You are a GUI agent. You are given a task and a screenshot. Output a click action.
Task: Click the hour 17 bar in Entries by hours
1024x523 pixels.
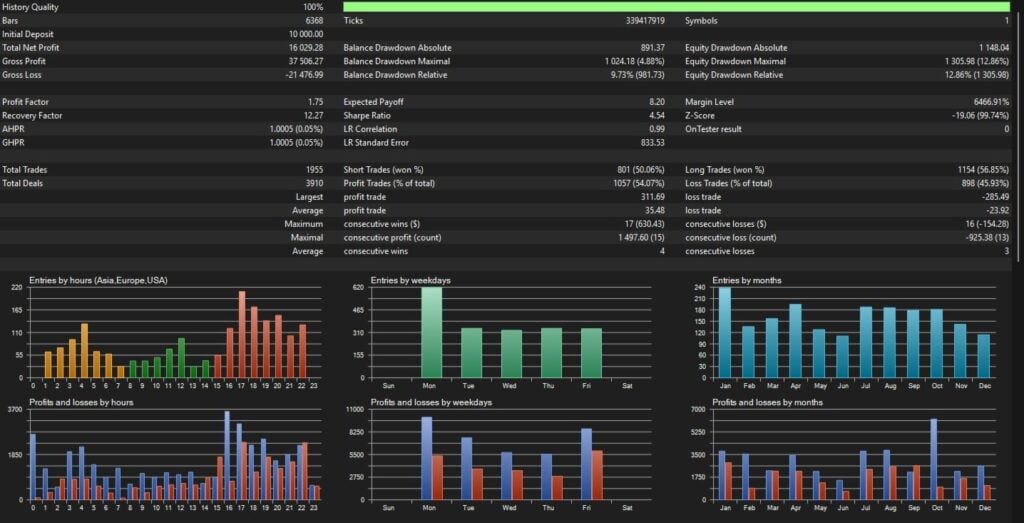(242, 334)
